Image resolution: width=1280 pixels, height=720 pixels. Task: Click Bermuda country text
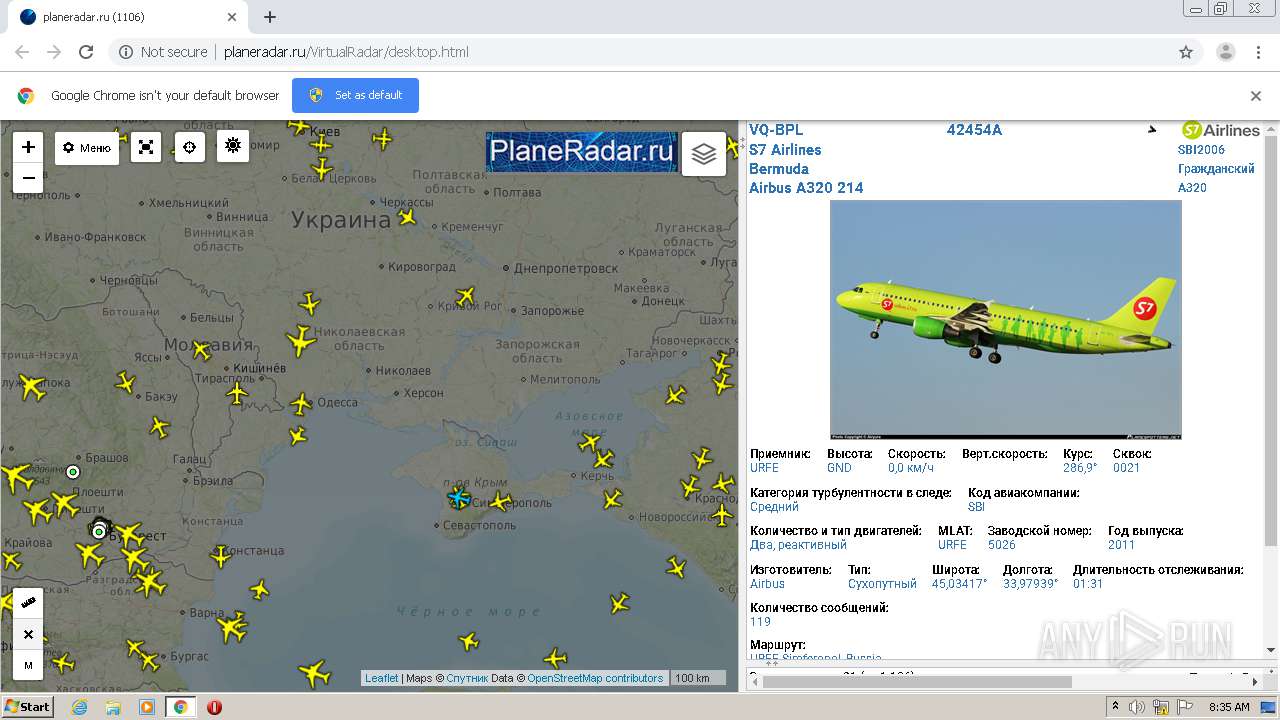(x=779, y=169)
